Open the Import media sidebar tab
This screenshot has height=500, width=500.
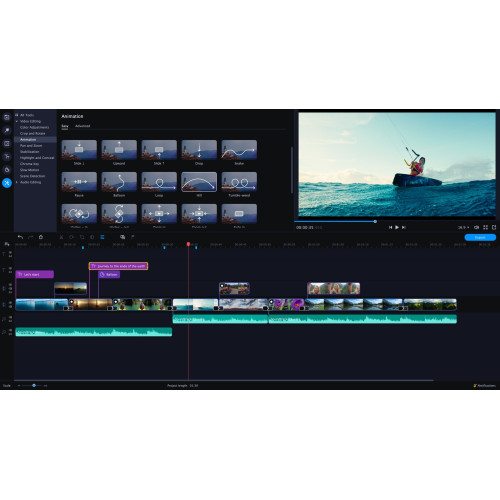point(7,117)
